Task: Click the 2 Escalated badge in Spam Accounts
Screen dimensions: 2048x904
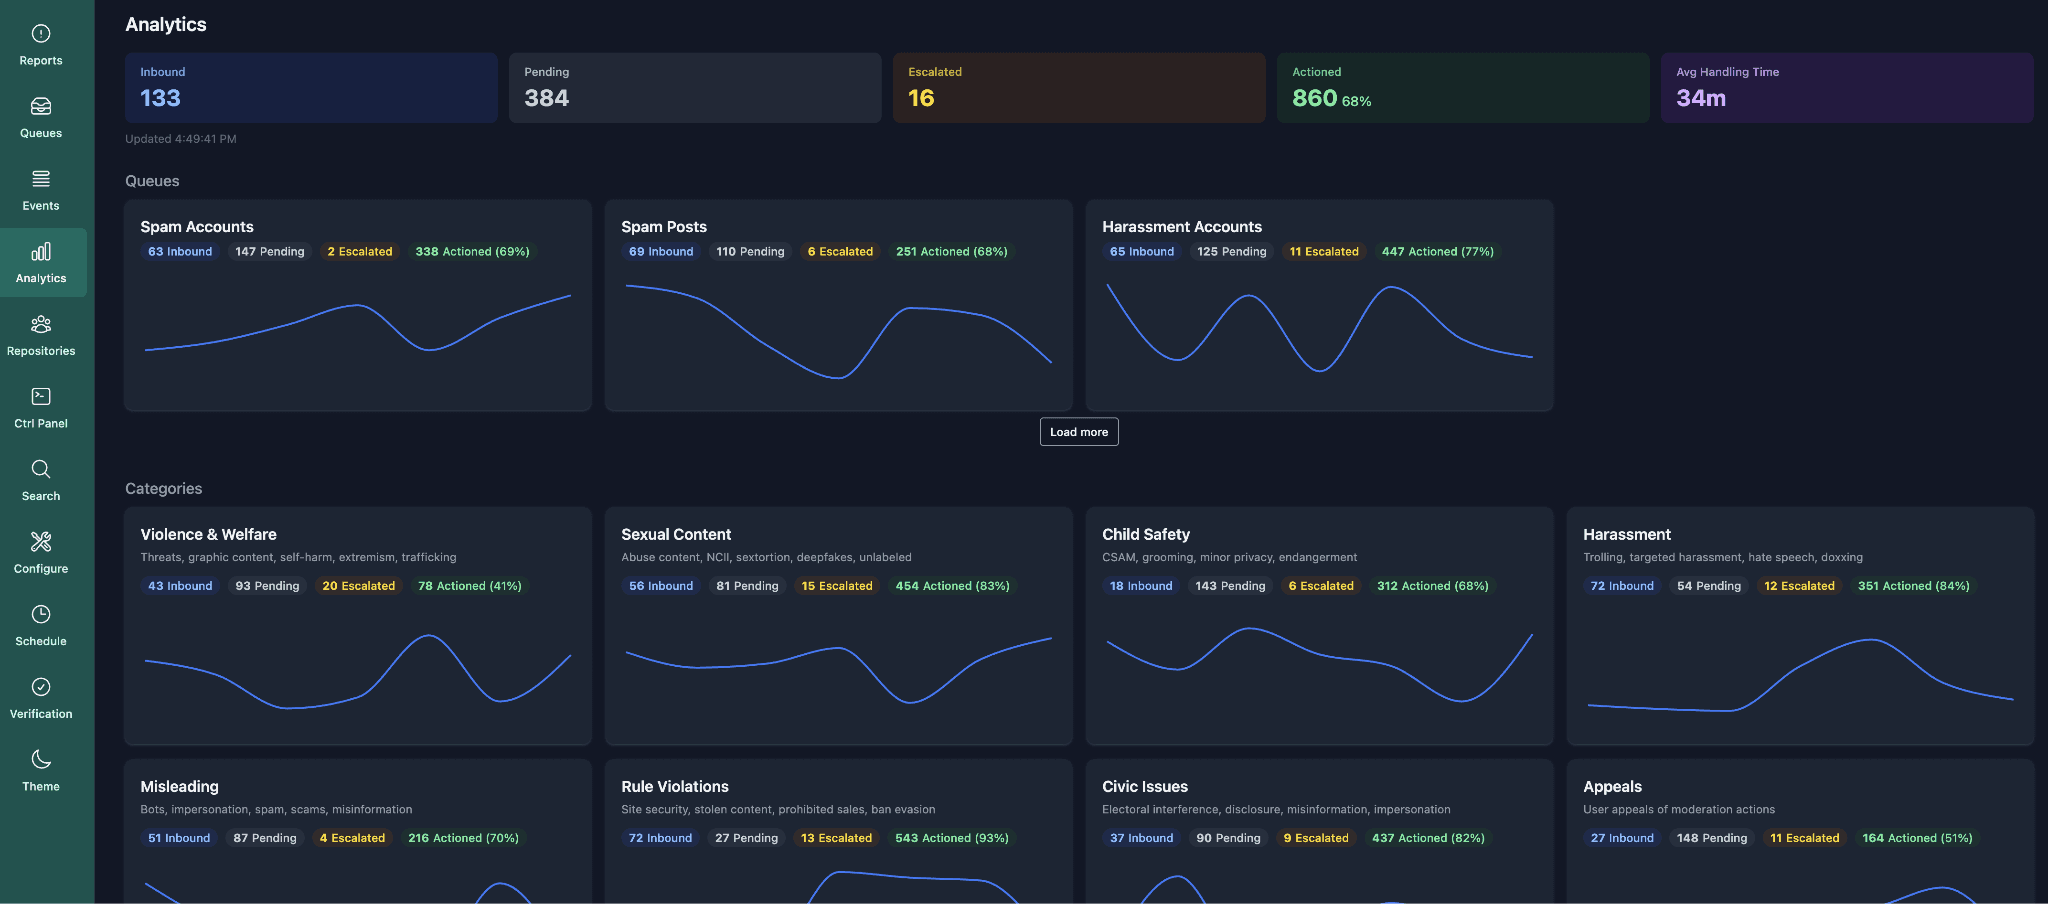Action: pos(360,252)
